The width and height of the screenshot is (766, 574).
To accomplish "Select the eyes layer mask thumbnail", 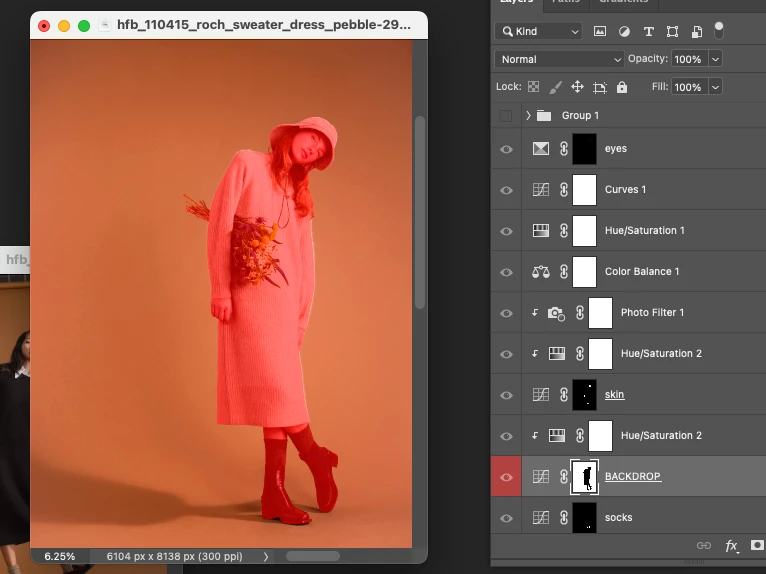I will (584, 149).
